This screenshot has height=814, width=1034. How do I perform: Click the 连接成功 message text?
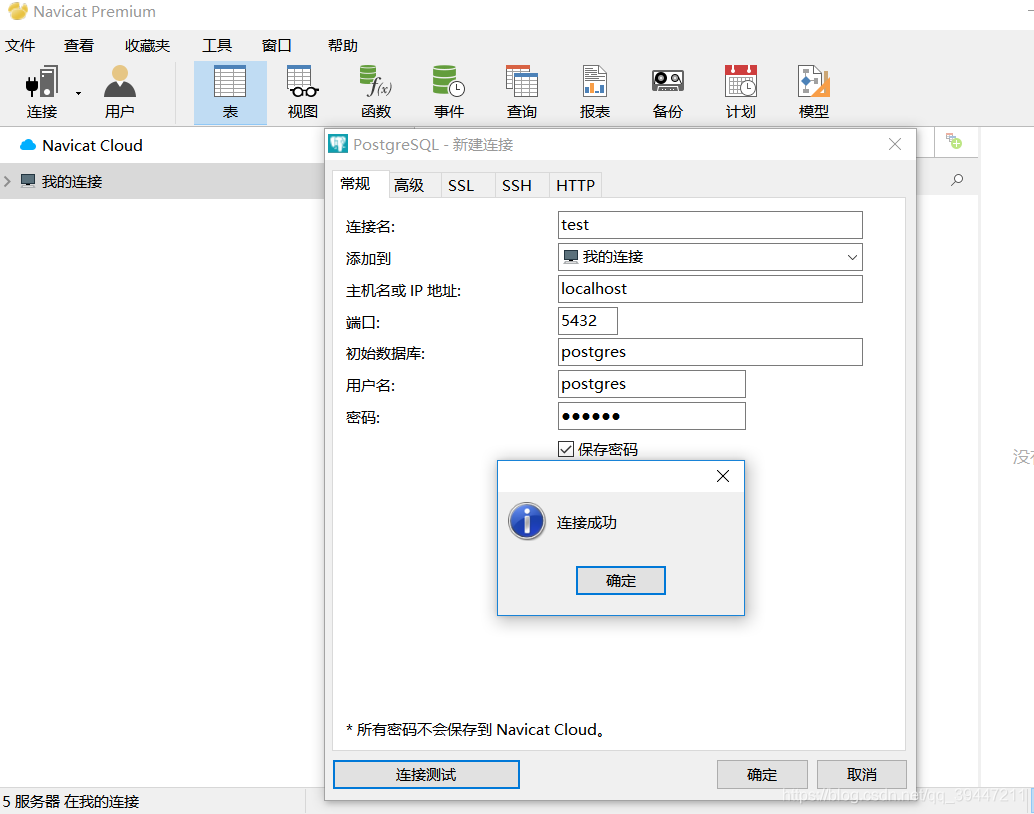coord(586,522)
